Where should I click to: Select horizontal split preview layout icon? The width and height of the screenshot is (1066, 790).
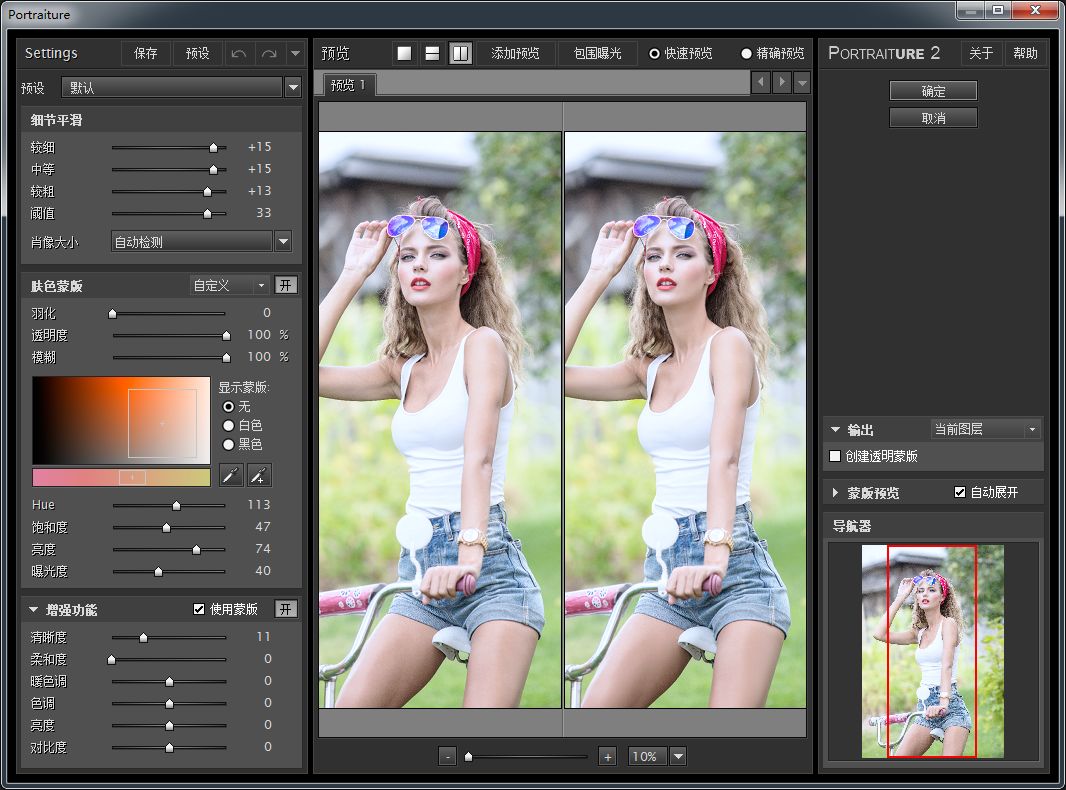pos(432,54)
